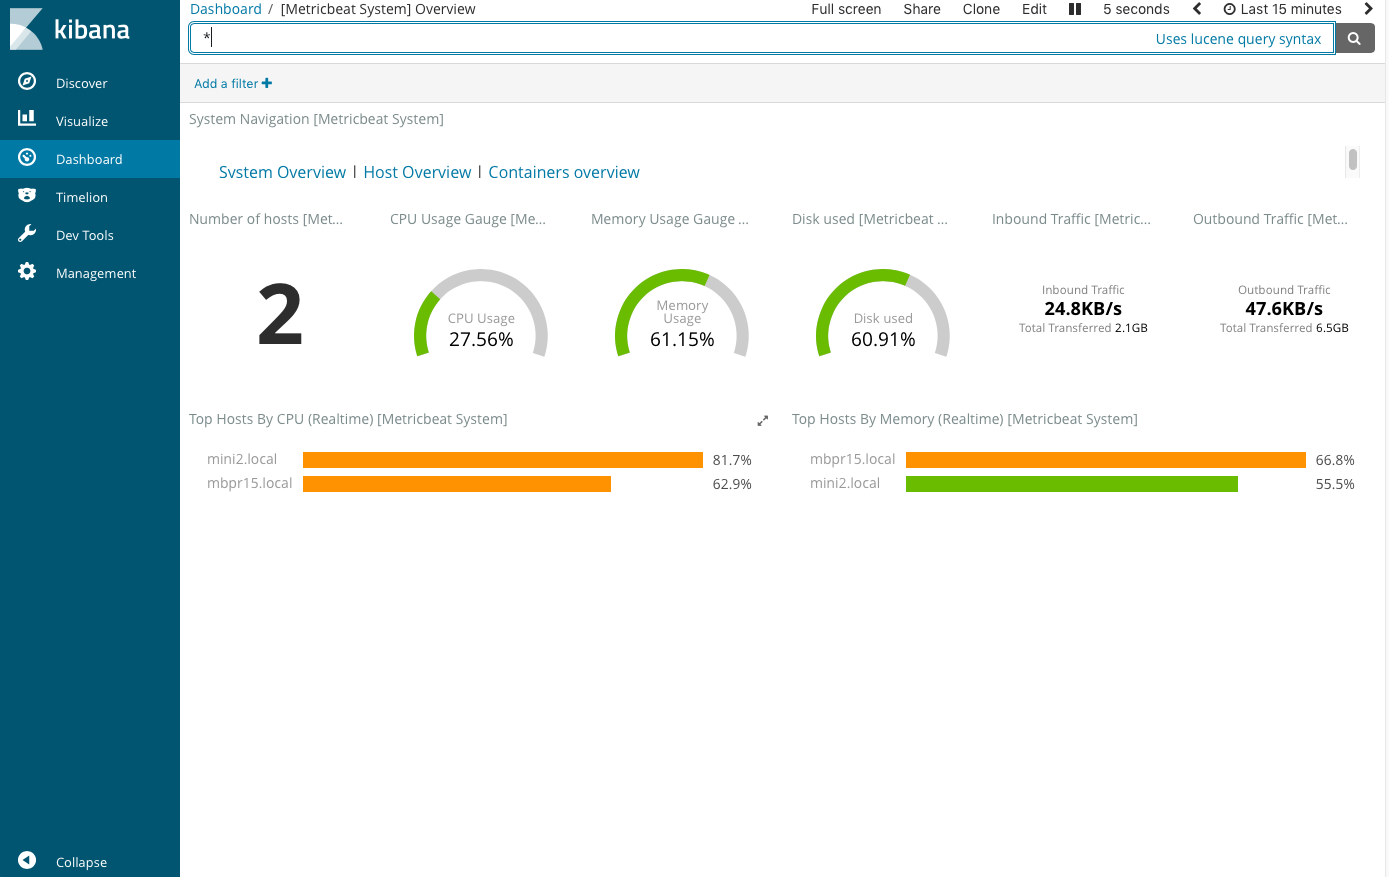
Task: Open Management section
Action: [x=90, y=273]
